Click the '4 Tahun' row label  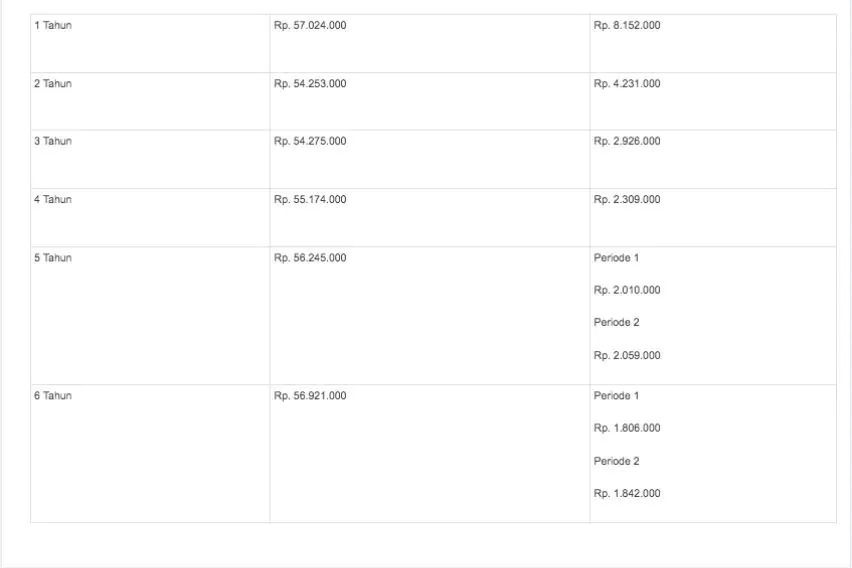click(53, 200)
